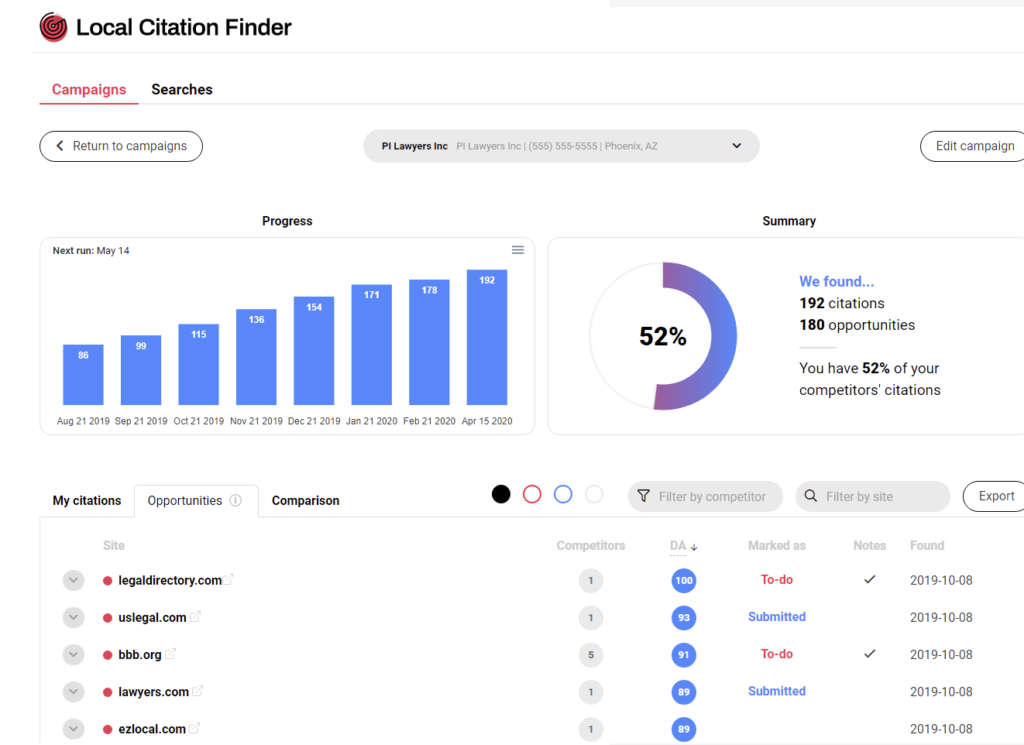Click the magnifier icon in site filter

tap(810, 496)
